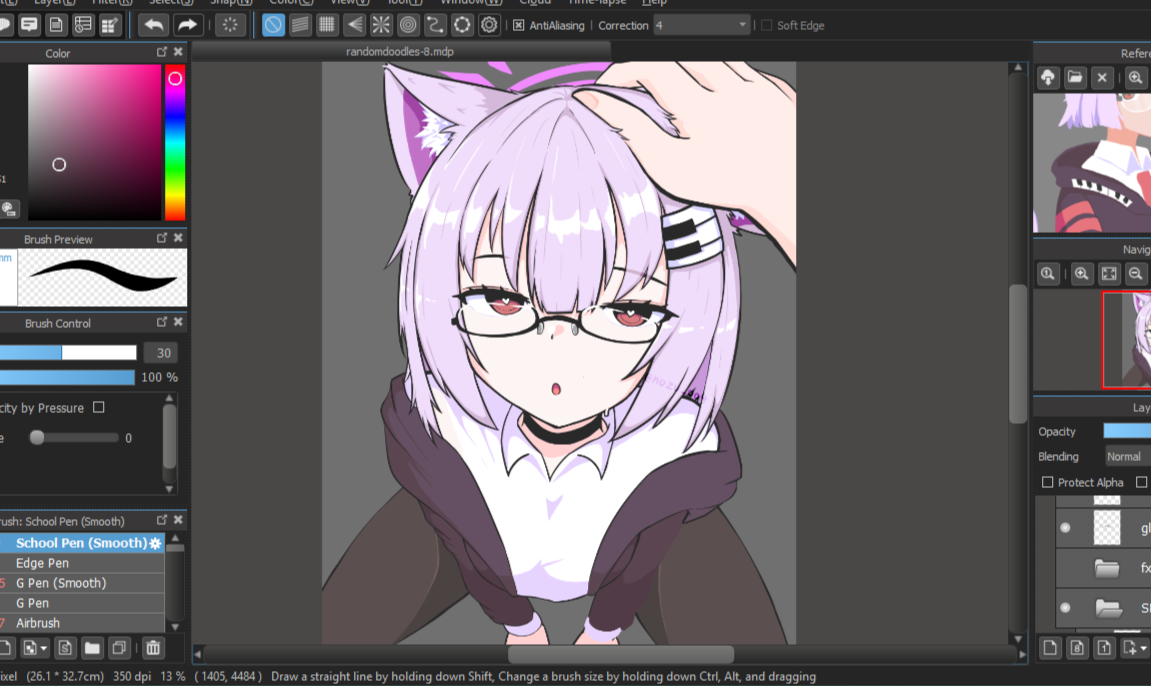Screen dimensions: 1151x686
Task: Enable the Protect Alpha checkbox
Action: (1047, 482)
